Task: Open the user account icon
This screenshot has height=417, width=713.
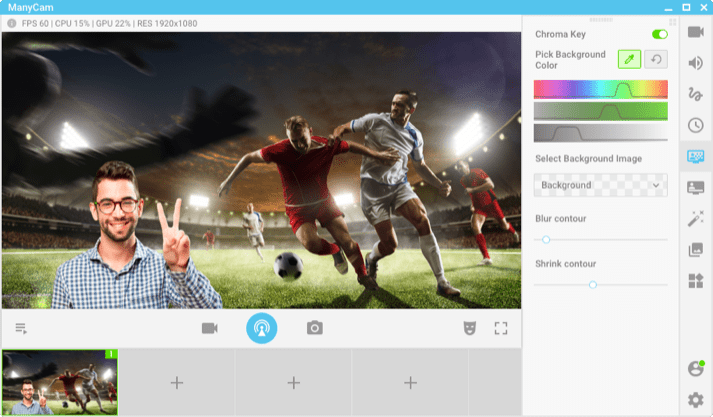Action: point(696,368)
